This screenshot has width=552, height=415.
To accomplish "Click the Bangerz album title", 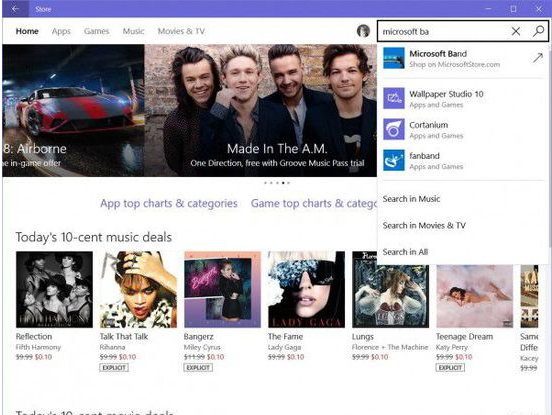I will 199,337.
